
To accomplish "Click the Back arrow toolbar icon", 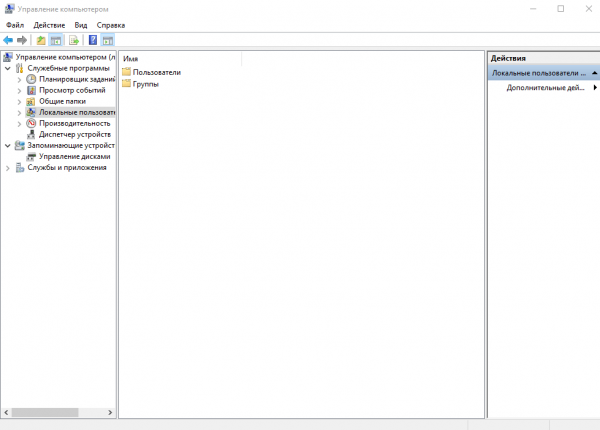I will point(8,40).
